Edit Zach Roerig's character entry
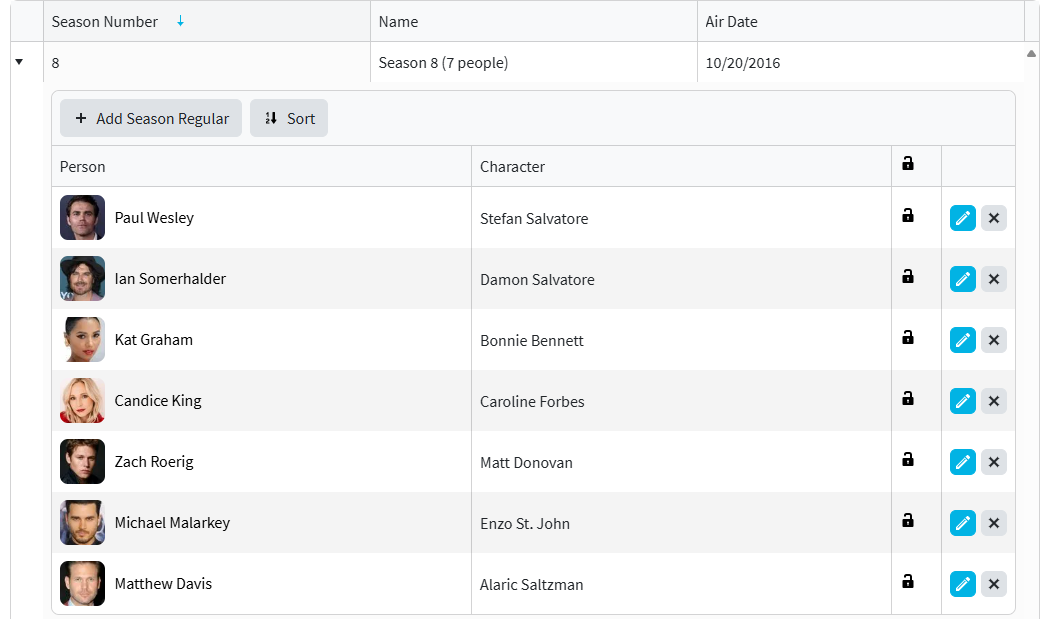Viewport: 1055px width, 619px height. [x=962, y=462]
